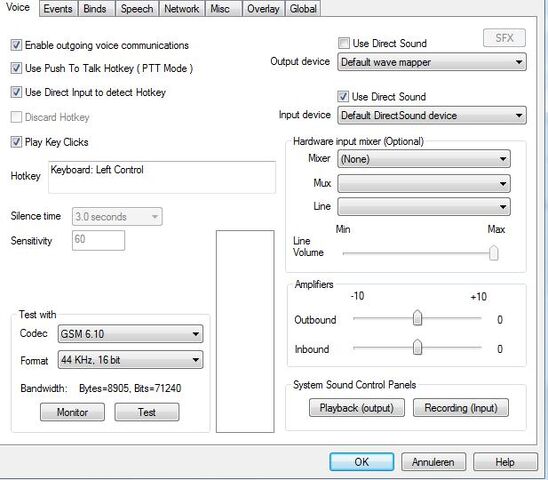Disable Enable outgoing voice communications checkbox
Image resolution: width=548 pixels, height=480 pixels.
click(x=16, y=45)
